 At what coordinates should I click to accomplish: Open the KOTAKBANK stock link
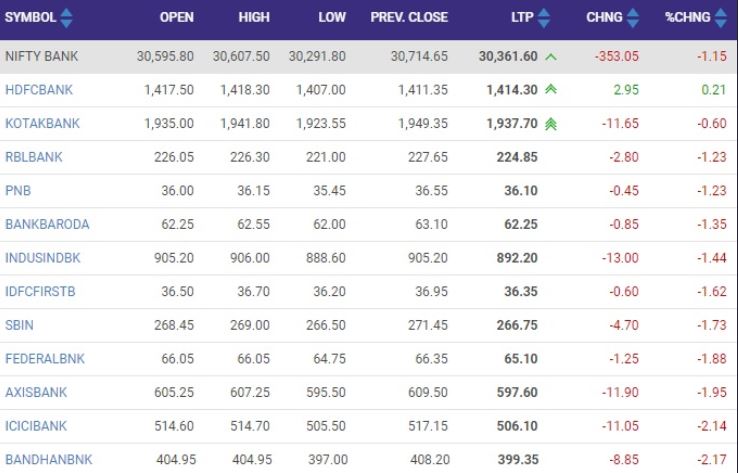point(42,124)
